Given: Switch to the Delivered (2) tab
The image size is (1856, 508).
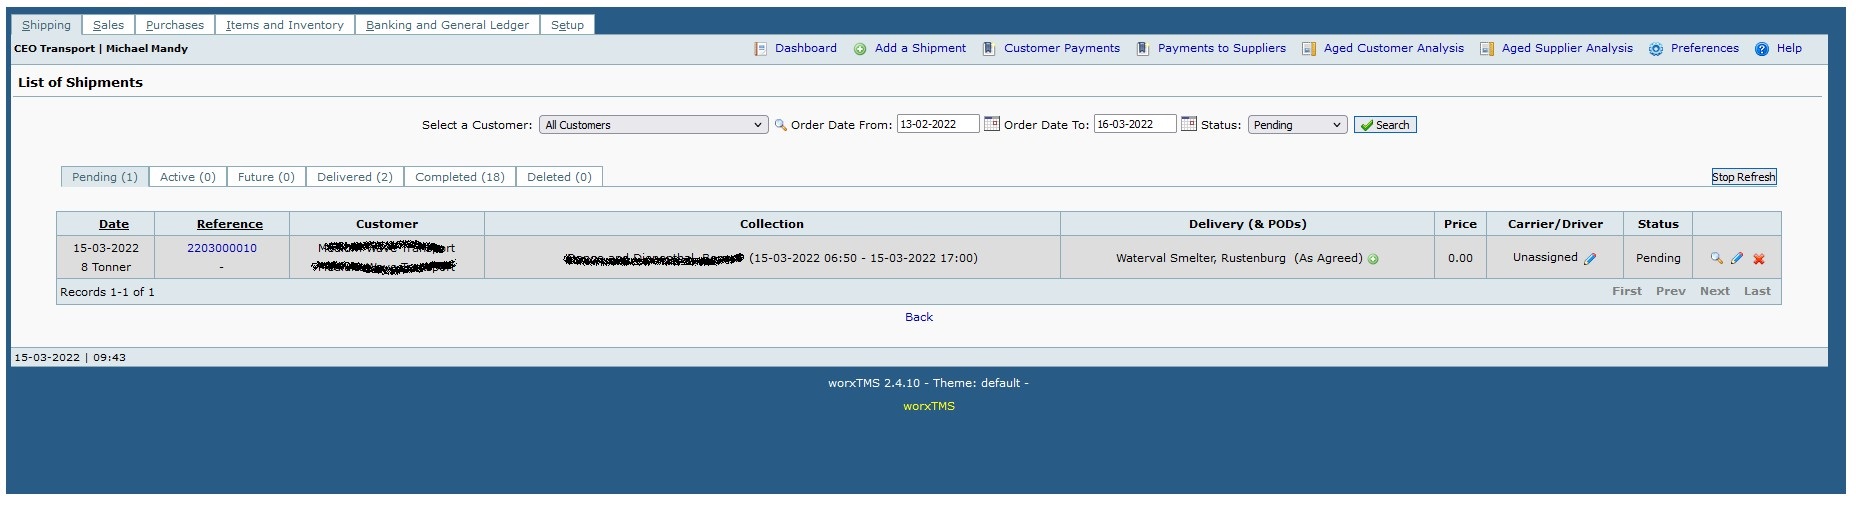Looking at the screenshot, I should (354, 177).
